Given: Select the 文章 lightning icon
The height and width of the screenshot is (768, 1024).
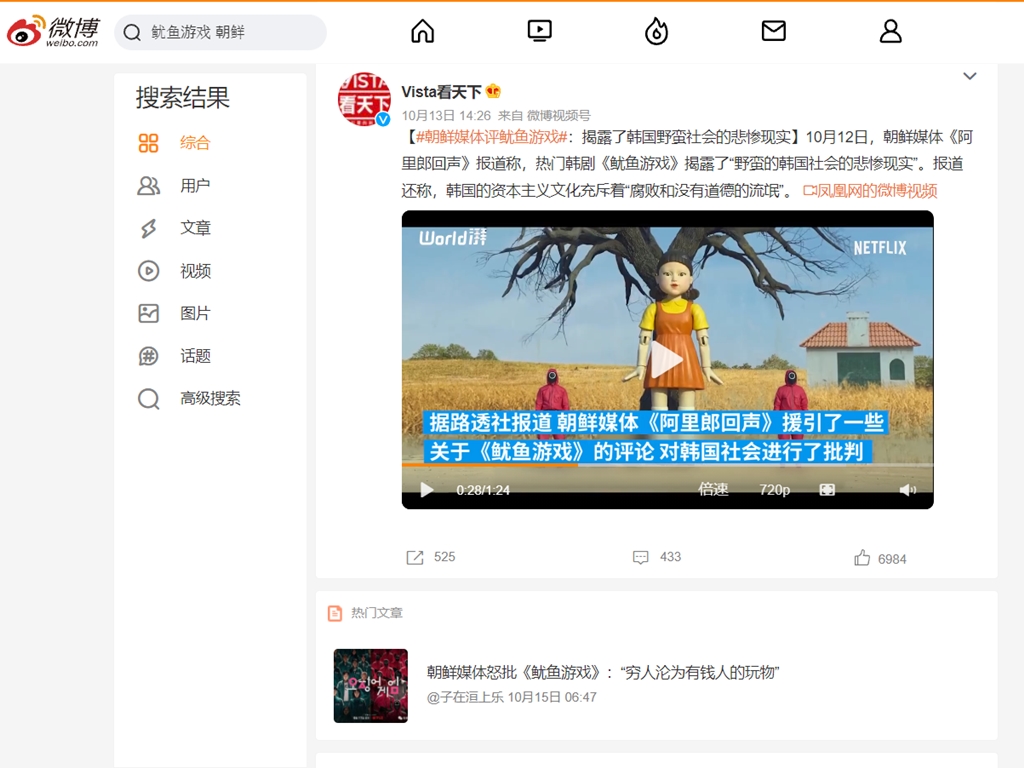Looking at the screenshot, I should [x=148, y=228].
